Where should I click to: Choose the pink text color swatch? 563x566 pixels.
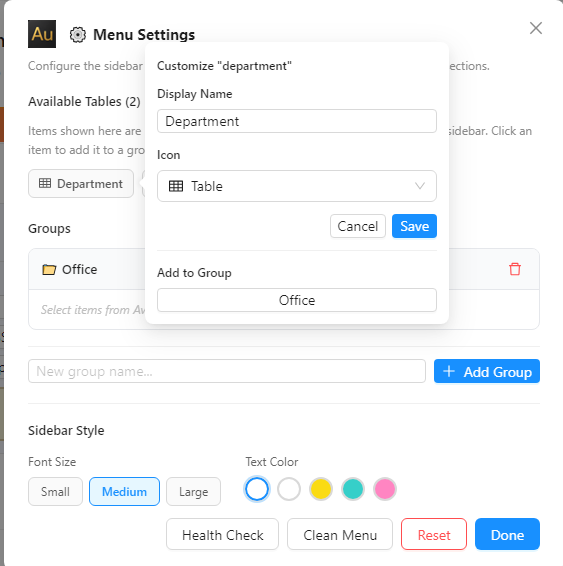coord(385,489)
